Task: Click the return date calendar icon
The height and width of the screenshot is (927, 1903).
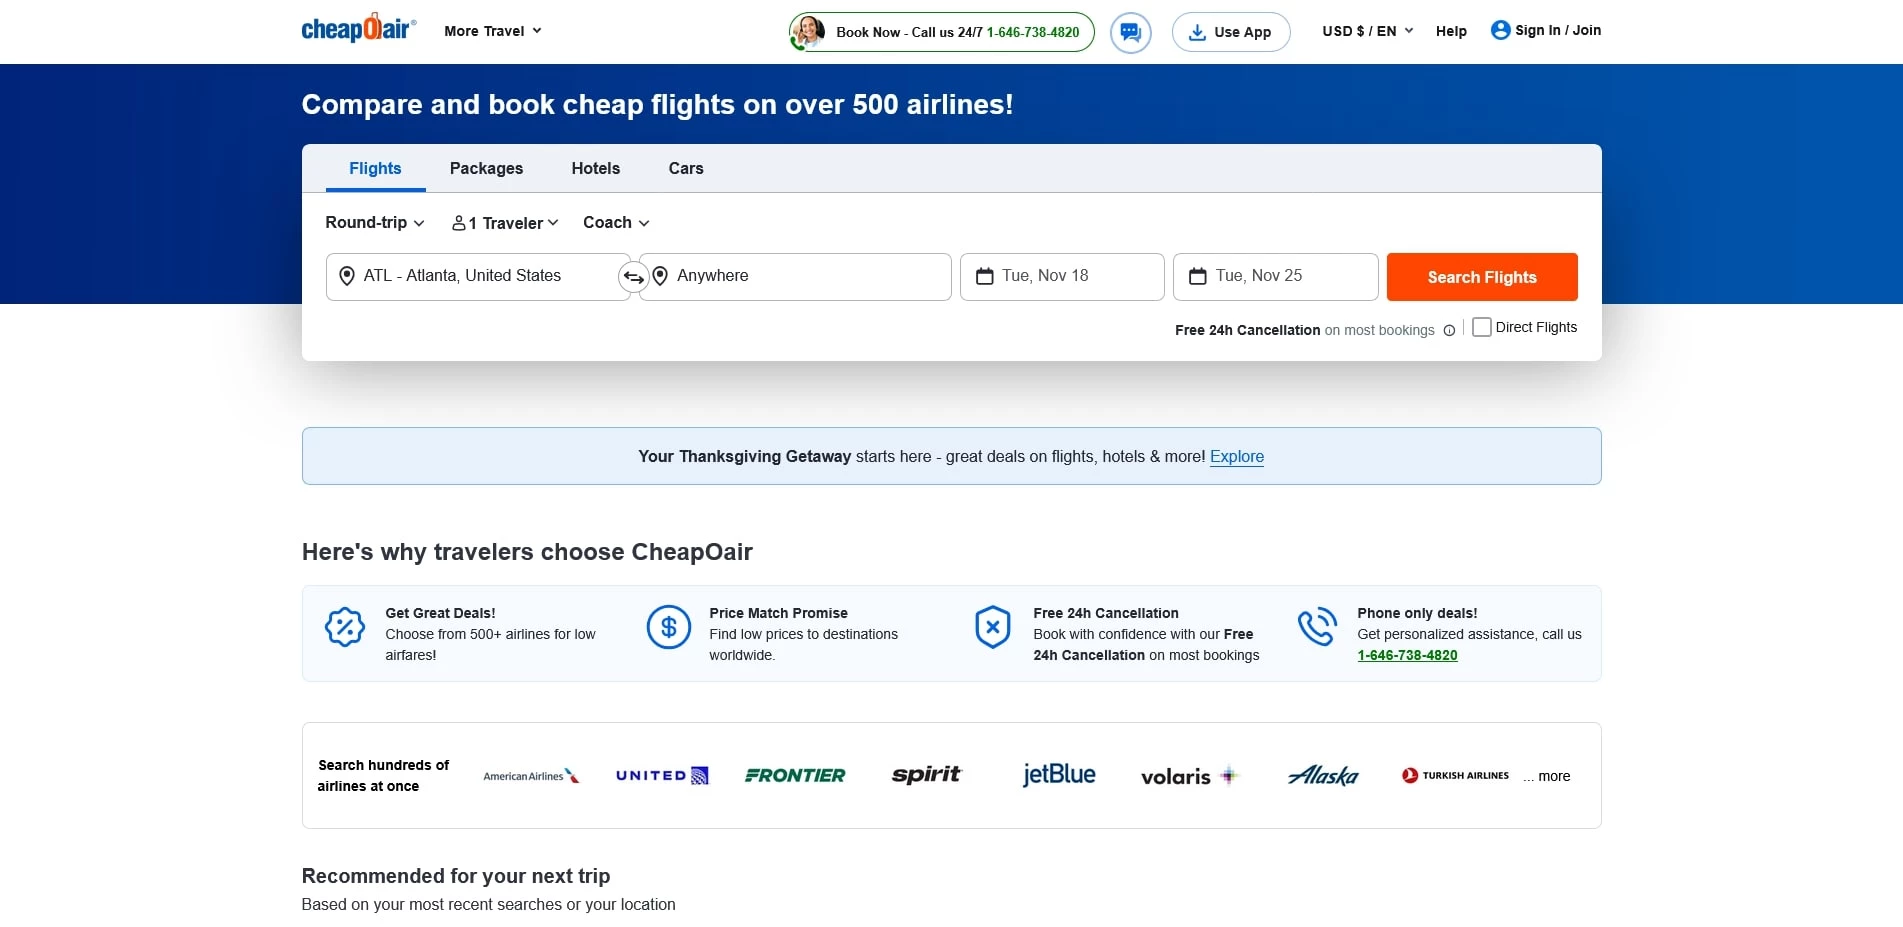Action: [x=1198, y=275]
